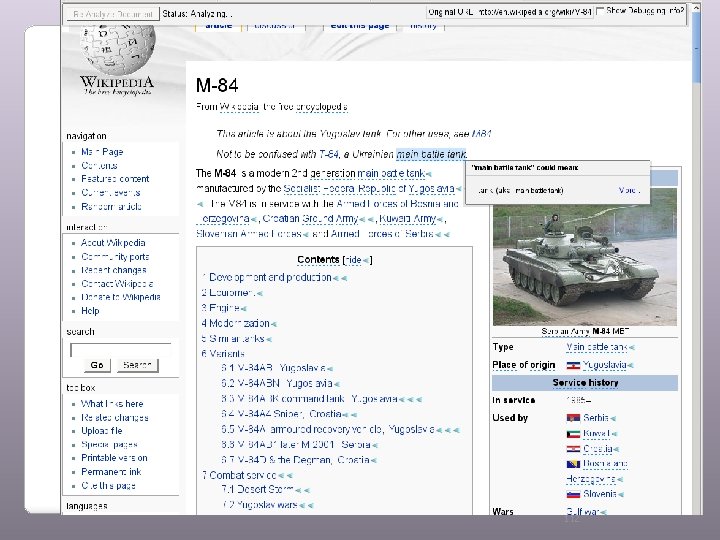Open the Gulf war link in Wars row
The height and width of the screenshot is (540, 720).
click(x=583, y=511)
